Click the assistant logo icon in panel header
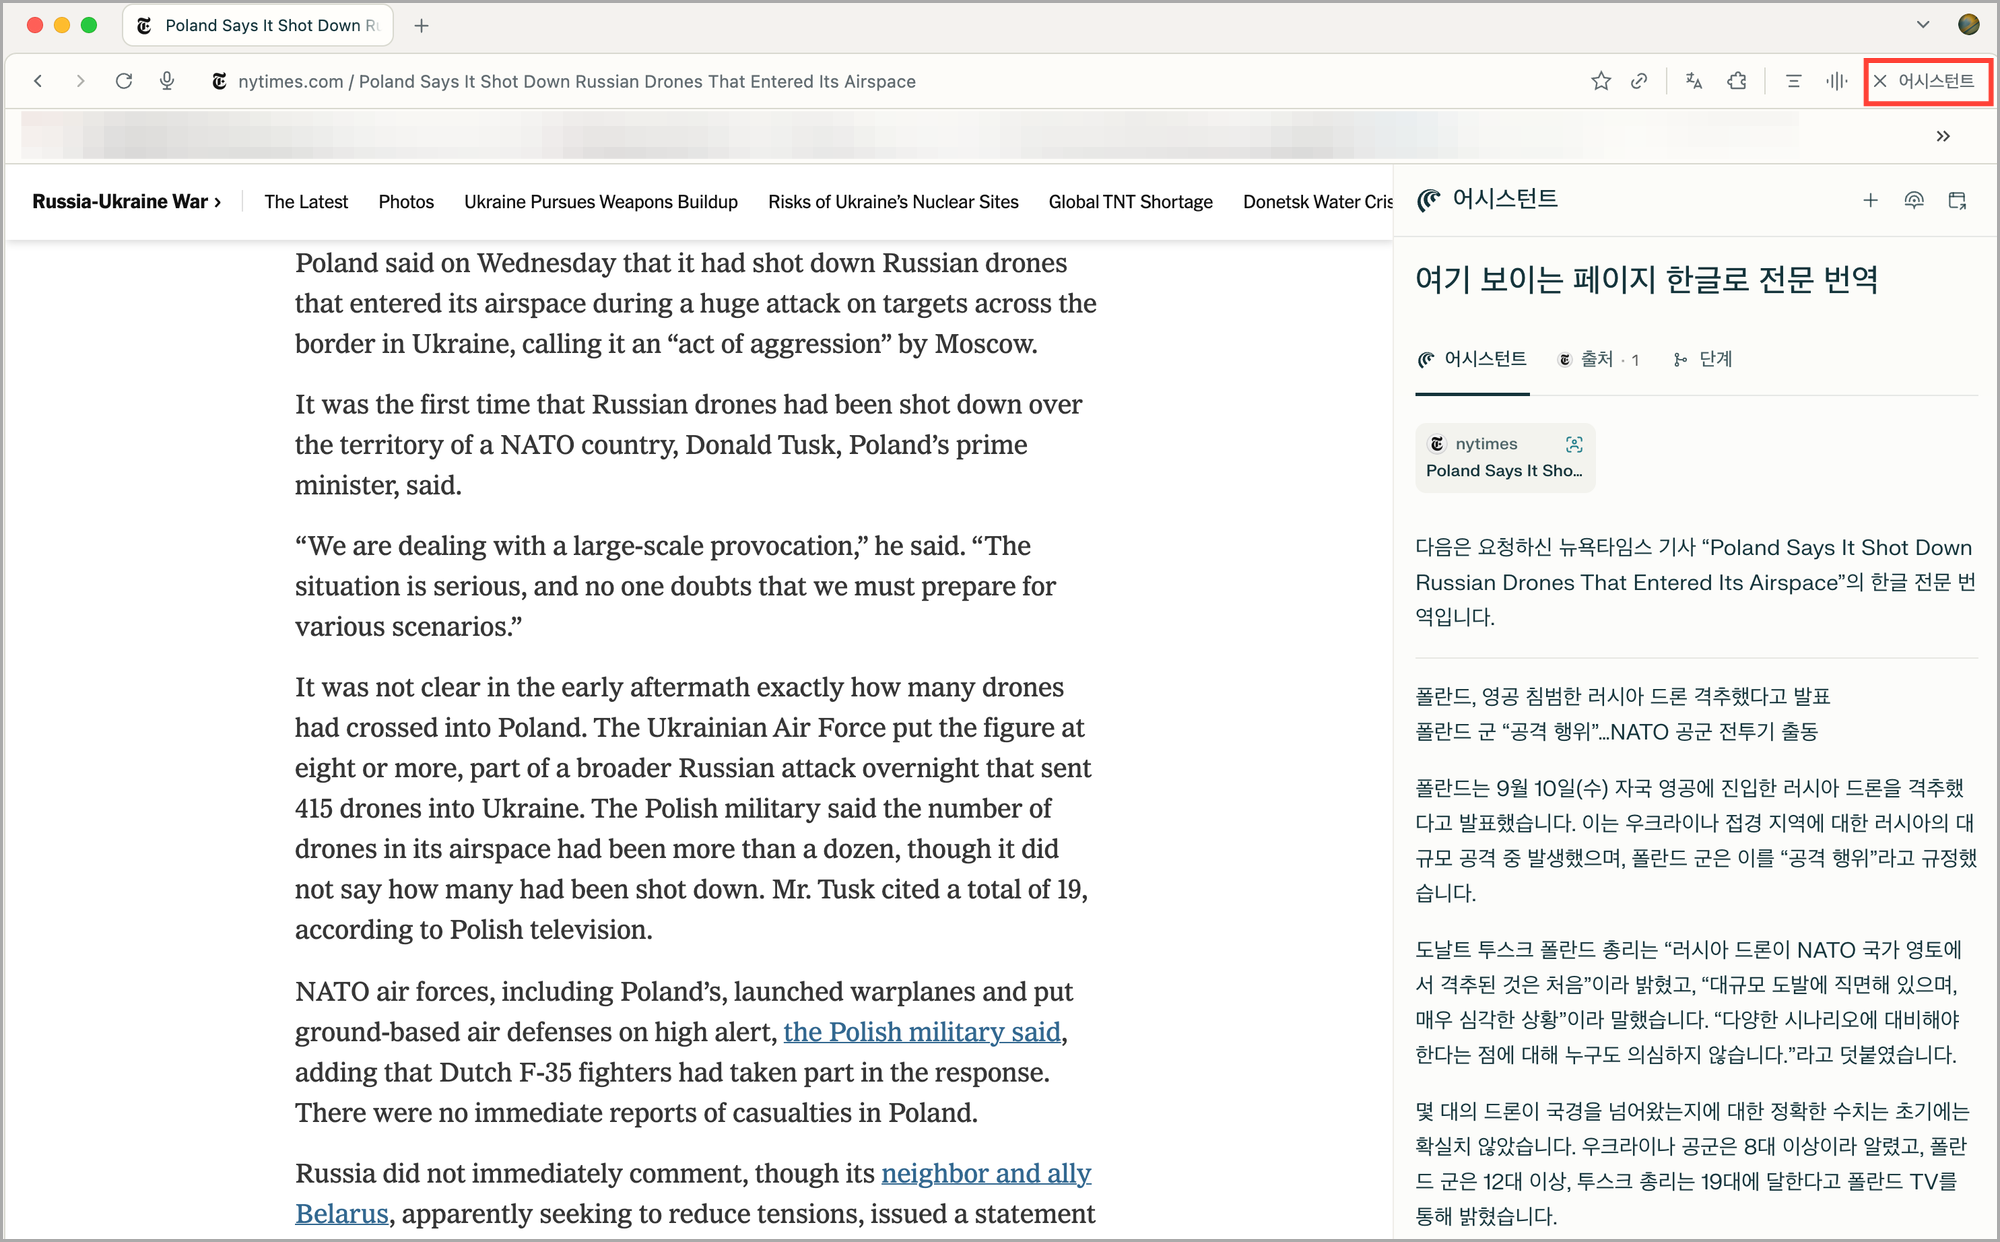 (x=1429, y=200)
